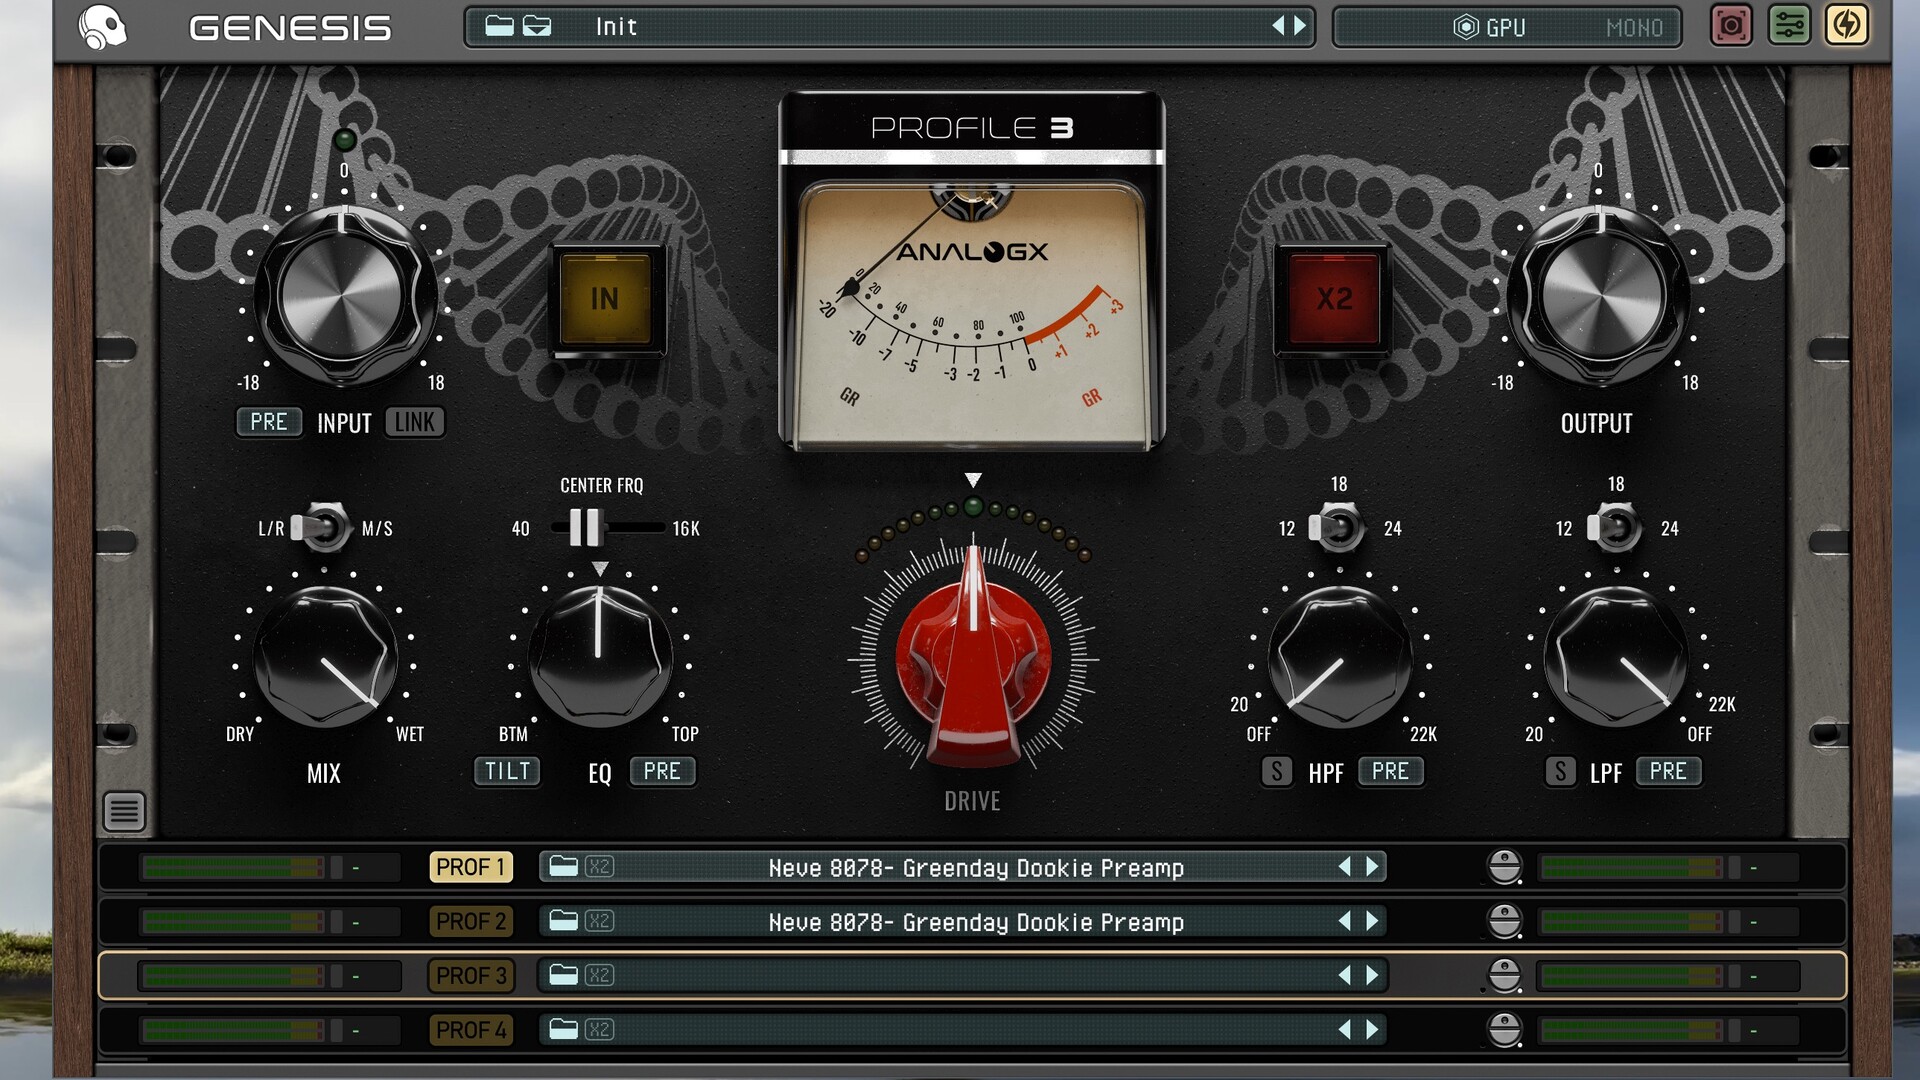Flip the L/R to M/S switch

point(322,528)
